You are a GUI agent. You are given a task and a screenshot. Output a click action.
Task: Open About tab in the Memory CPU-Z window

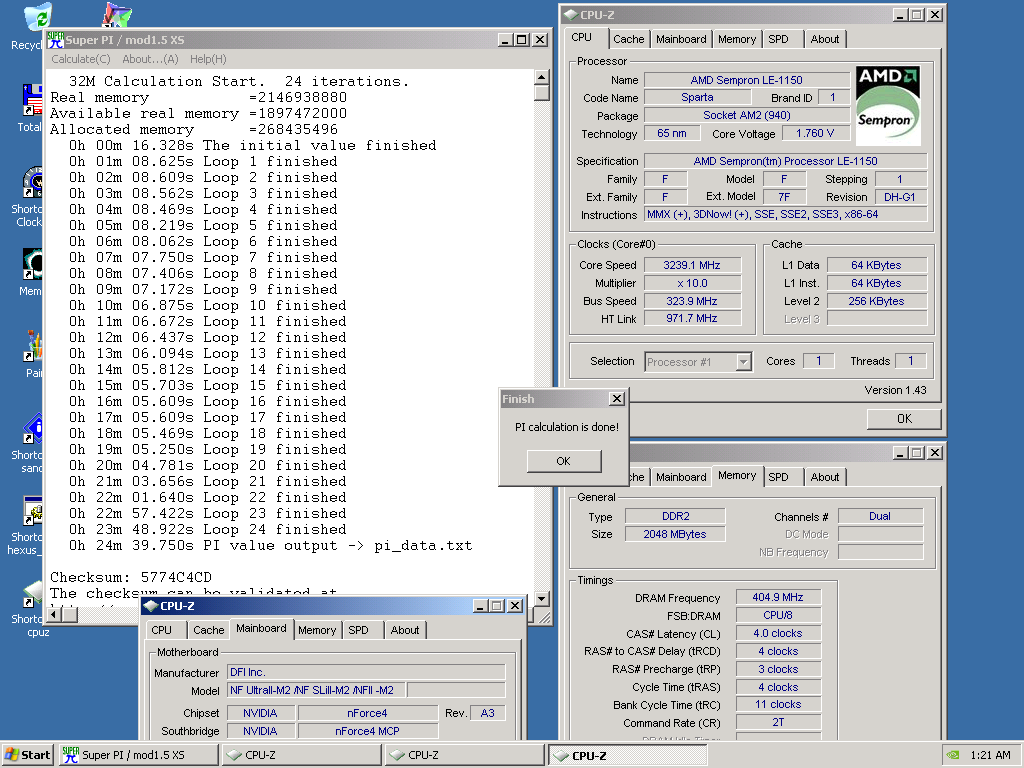(x=825, y=477)
